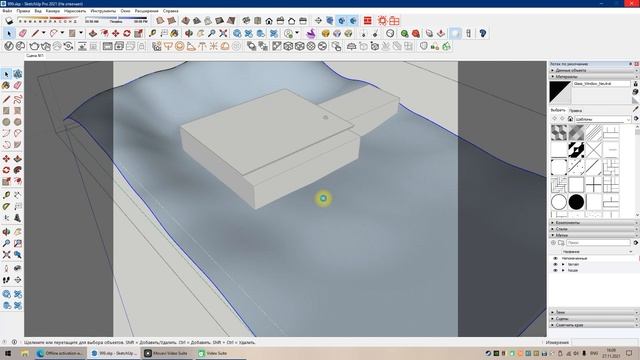
Task: Switch to the Edit materials tab
Action: [576, 110]
